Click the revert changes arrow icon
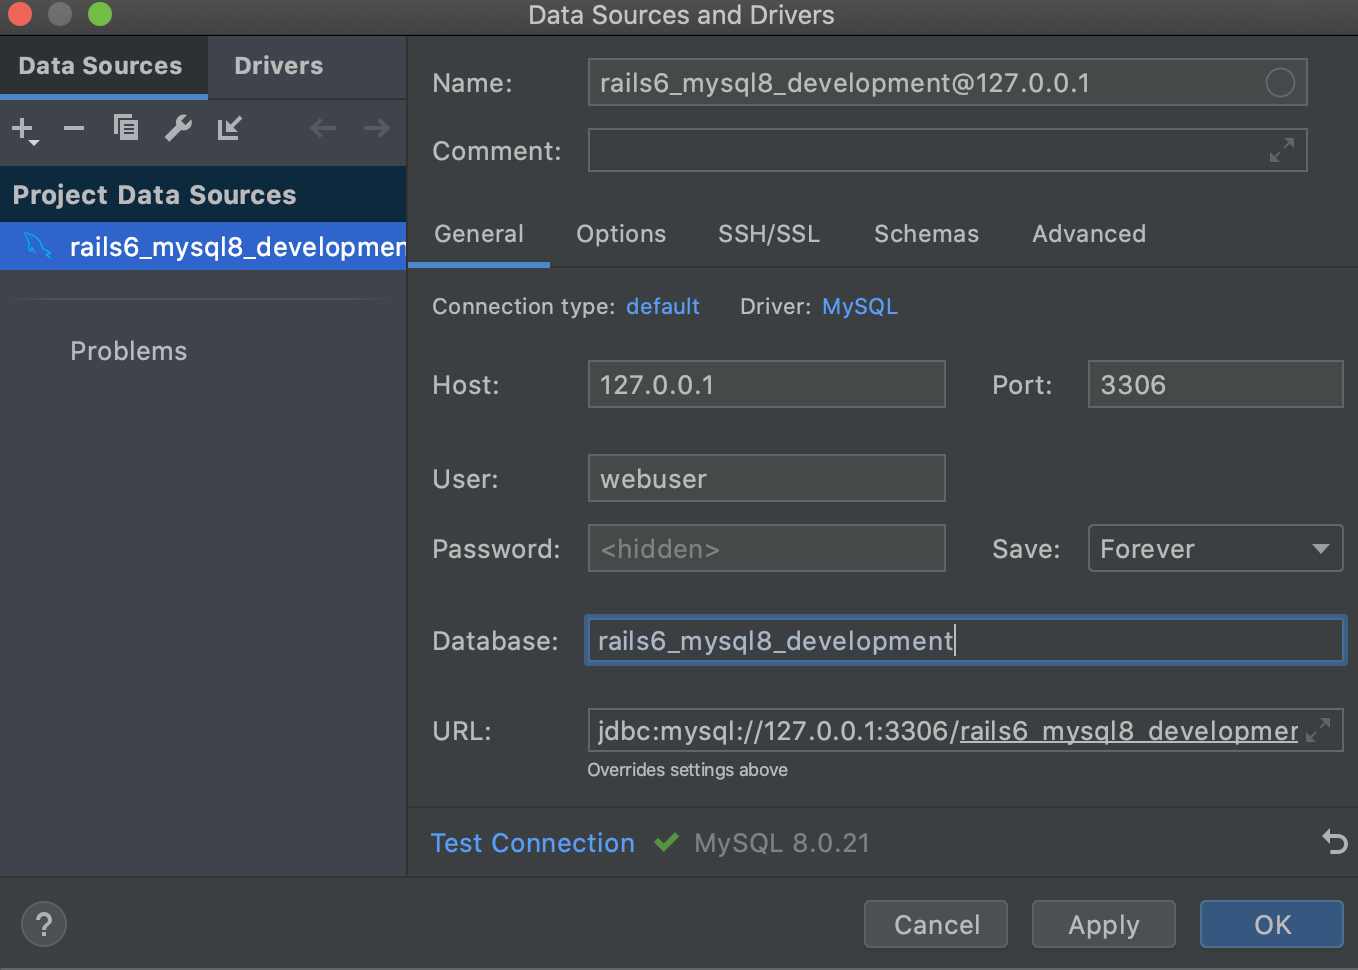 pos(1335,842)
